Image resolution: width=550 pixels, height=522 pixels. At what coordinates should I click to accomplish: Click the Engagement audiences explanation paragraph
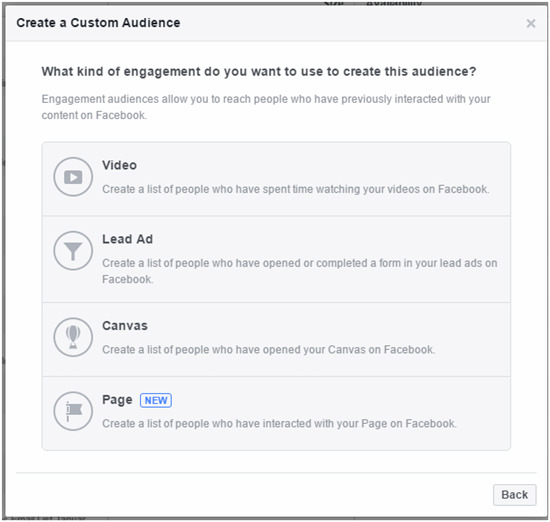click(266, 107)
